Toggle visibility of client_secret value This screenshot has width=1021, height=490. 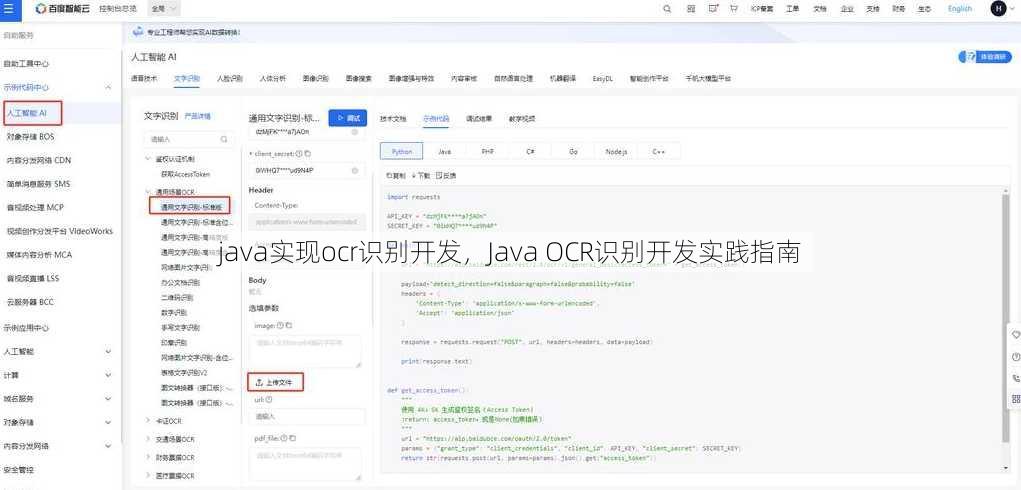355,170
